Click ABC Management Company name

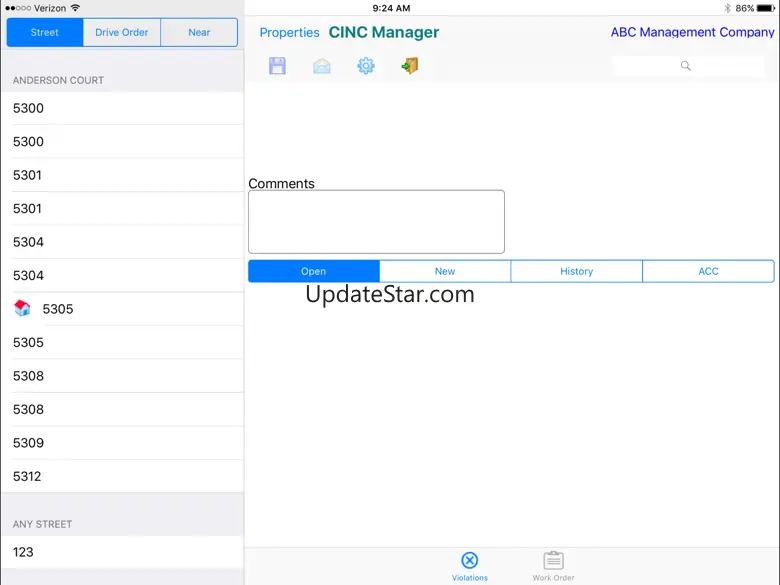click(692, 32)
